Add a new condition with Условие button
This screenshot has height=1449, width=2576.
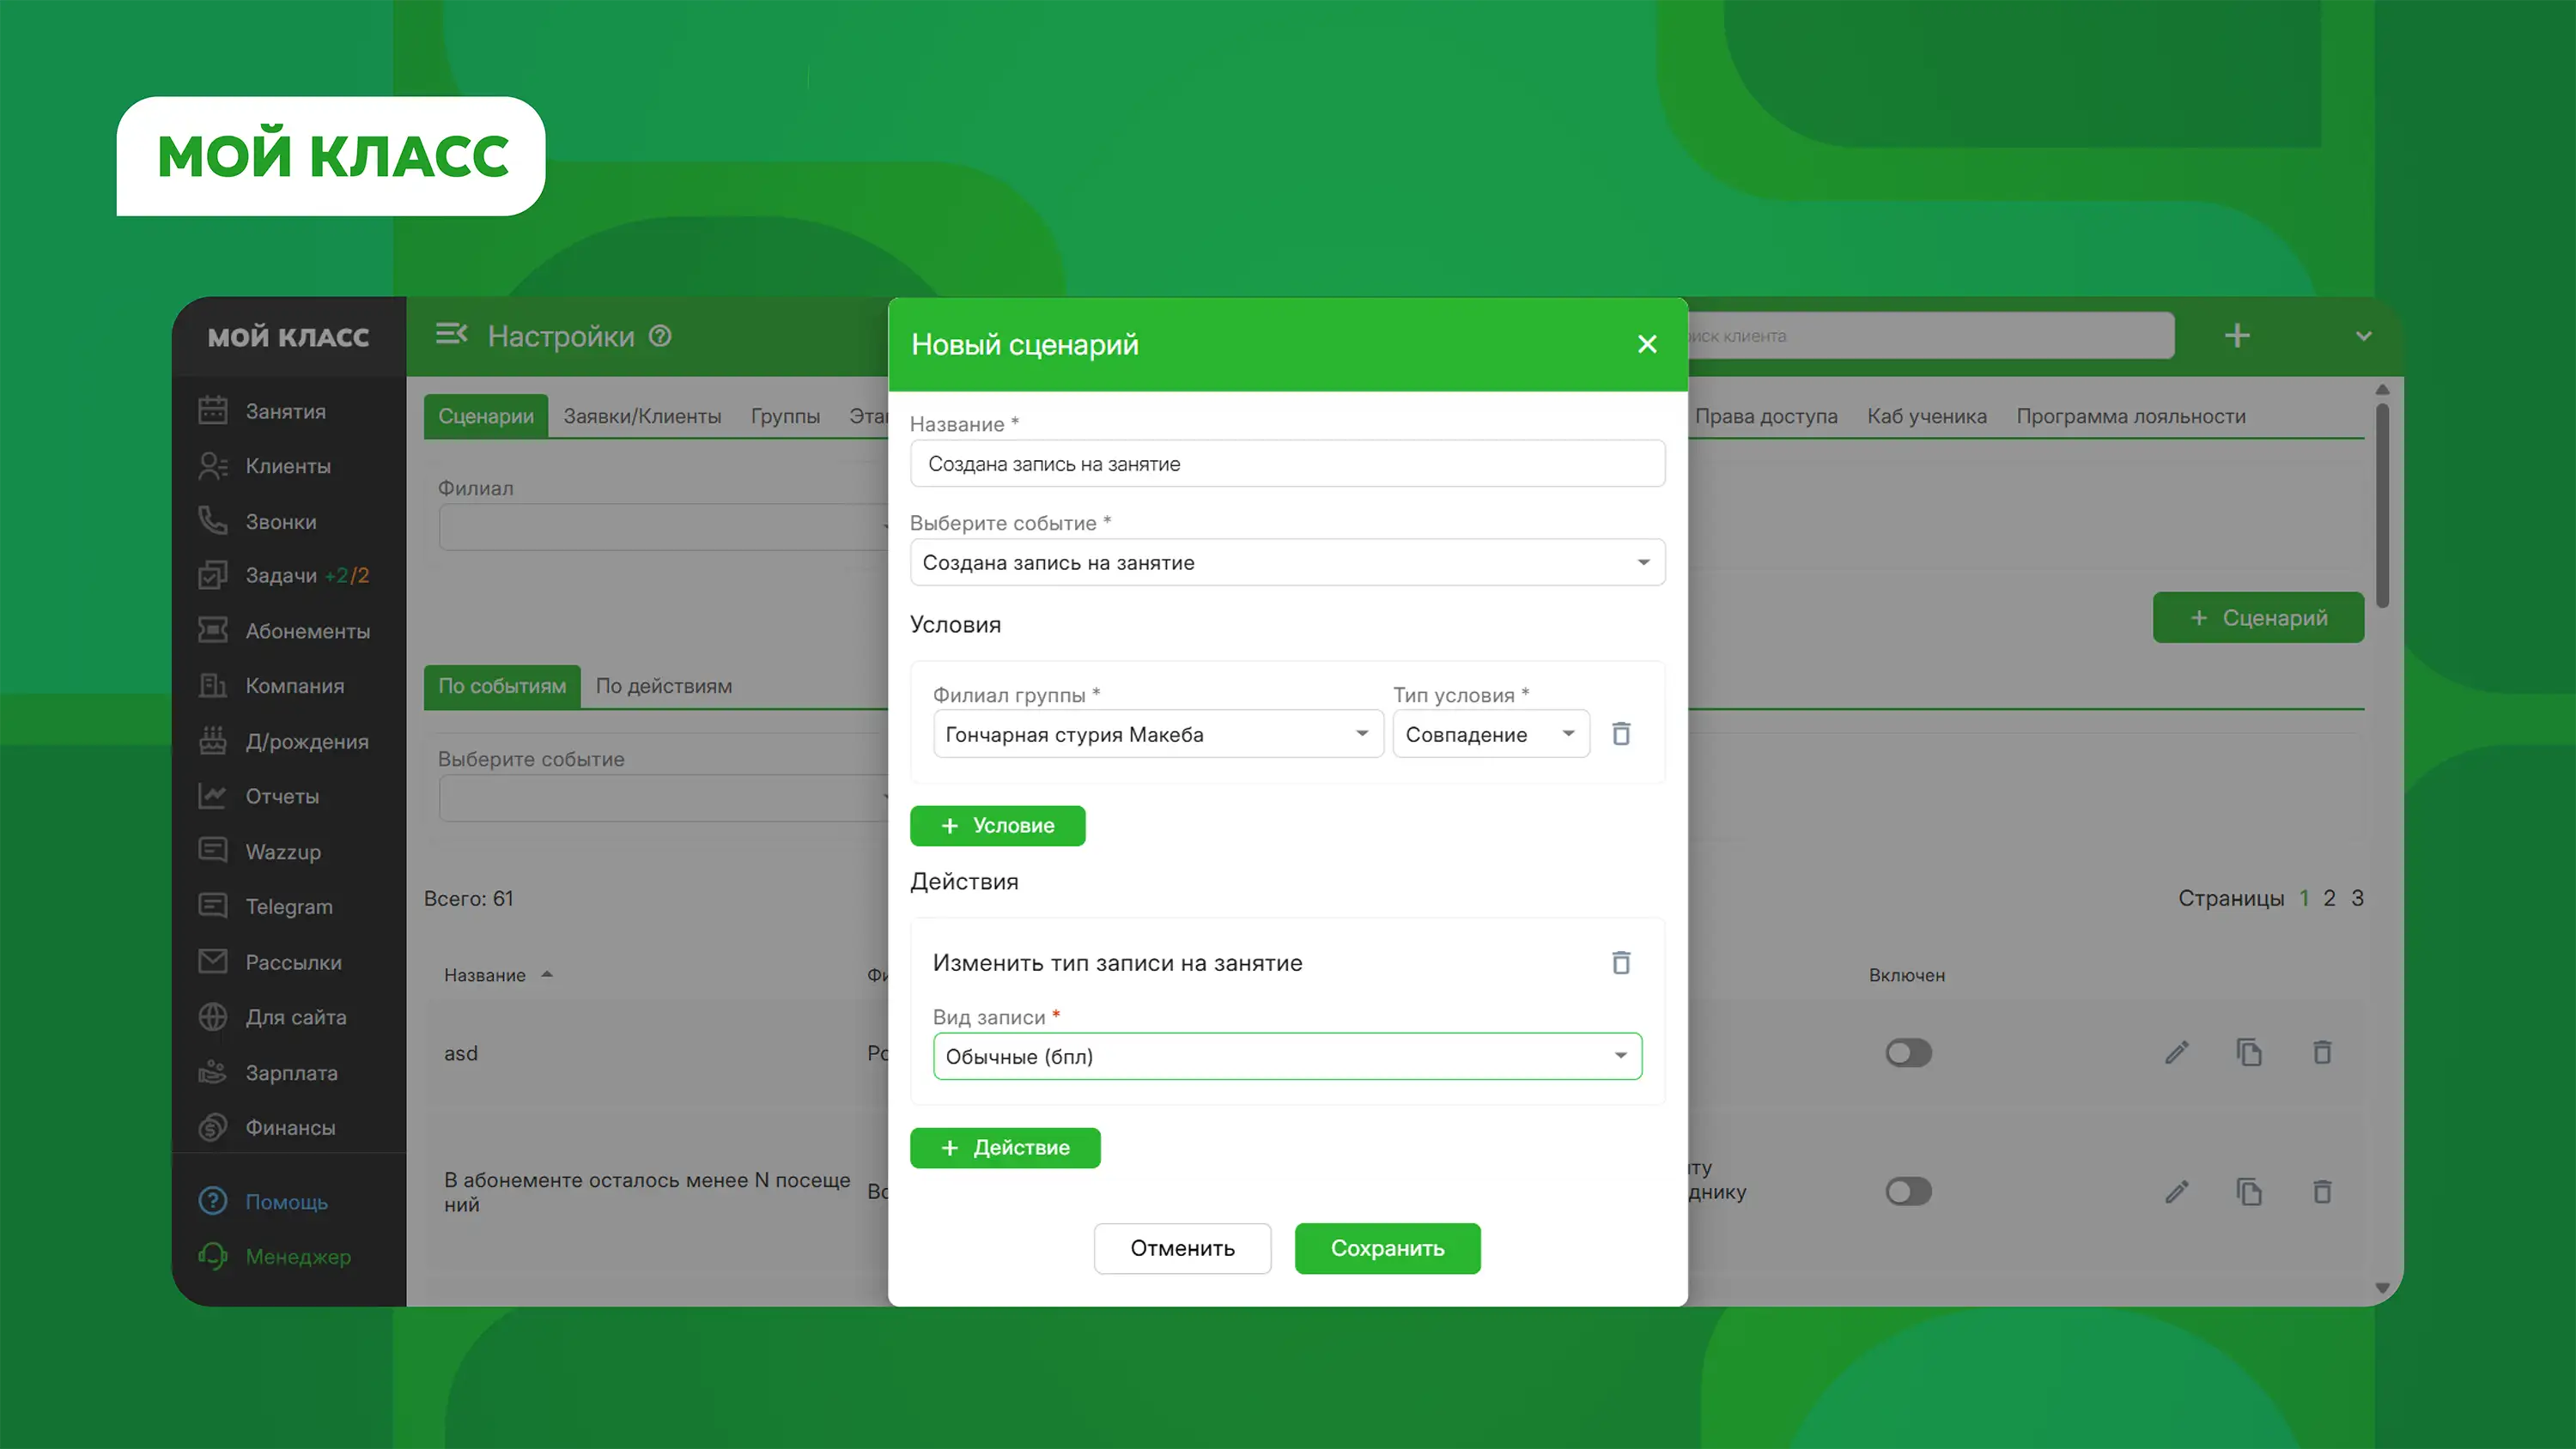[x=997, y=825]
